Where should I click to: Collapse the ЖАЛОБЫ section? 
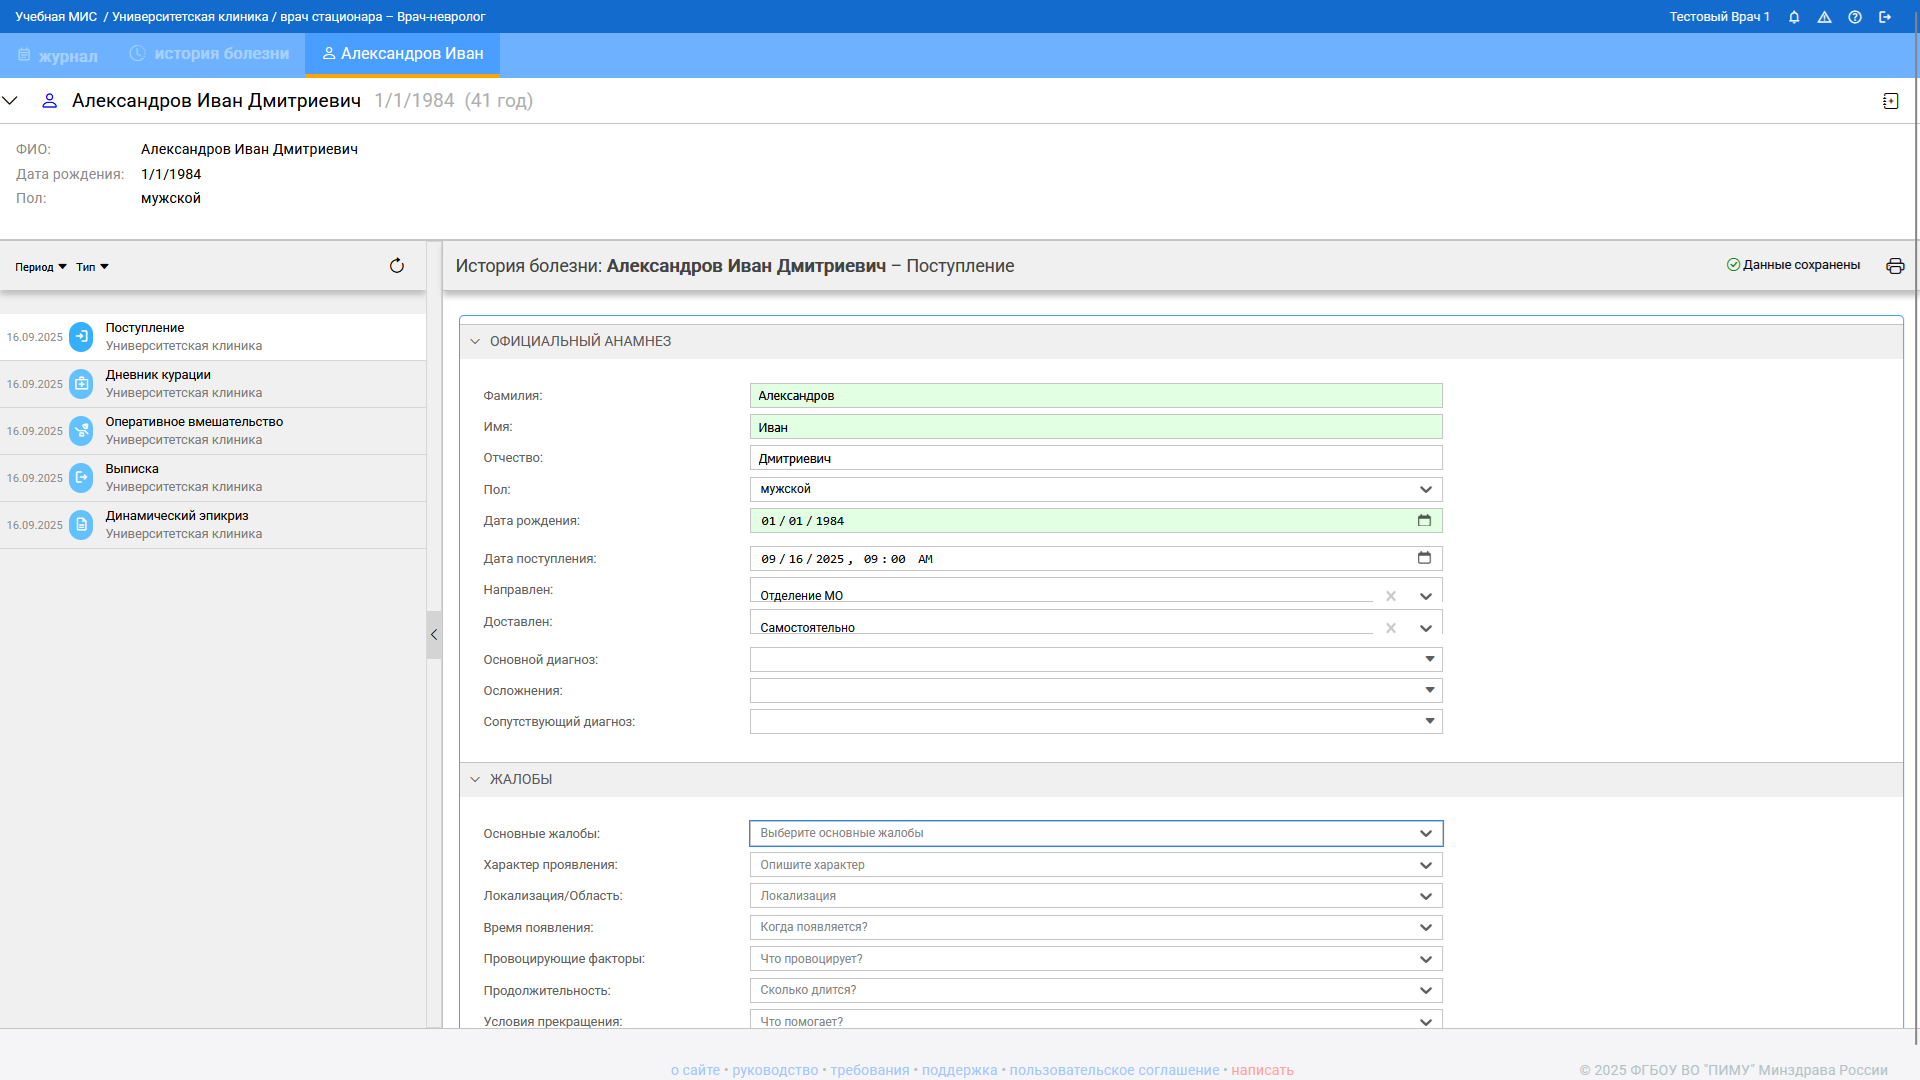(475, 780)
